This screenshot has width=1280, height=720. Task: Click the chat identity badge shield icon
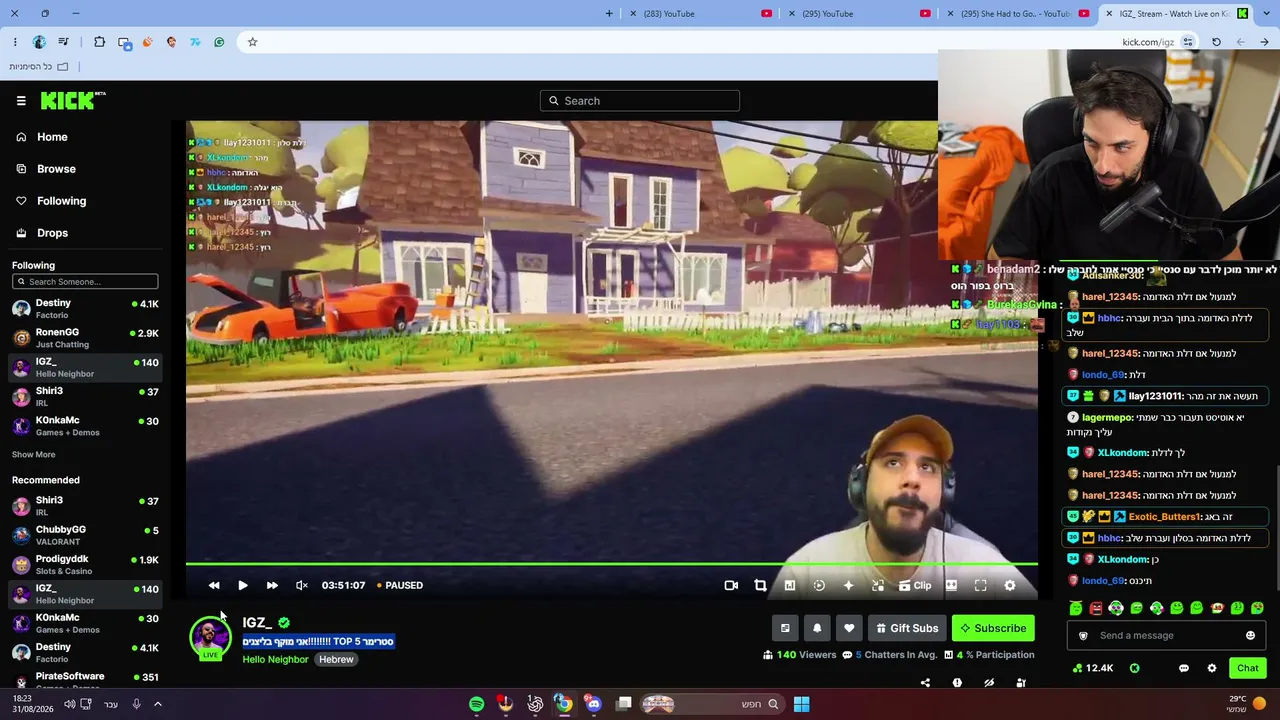pyautogui.click(x=1083, y=636)
